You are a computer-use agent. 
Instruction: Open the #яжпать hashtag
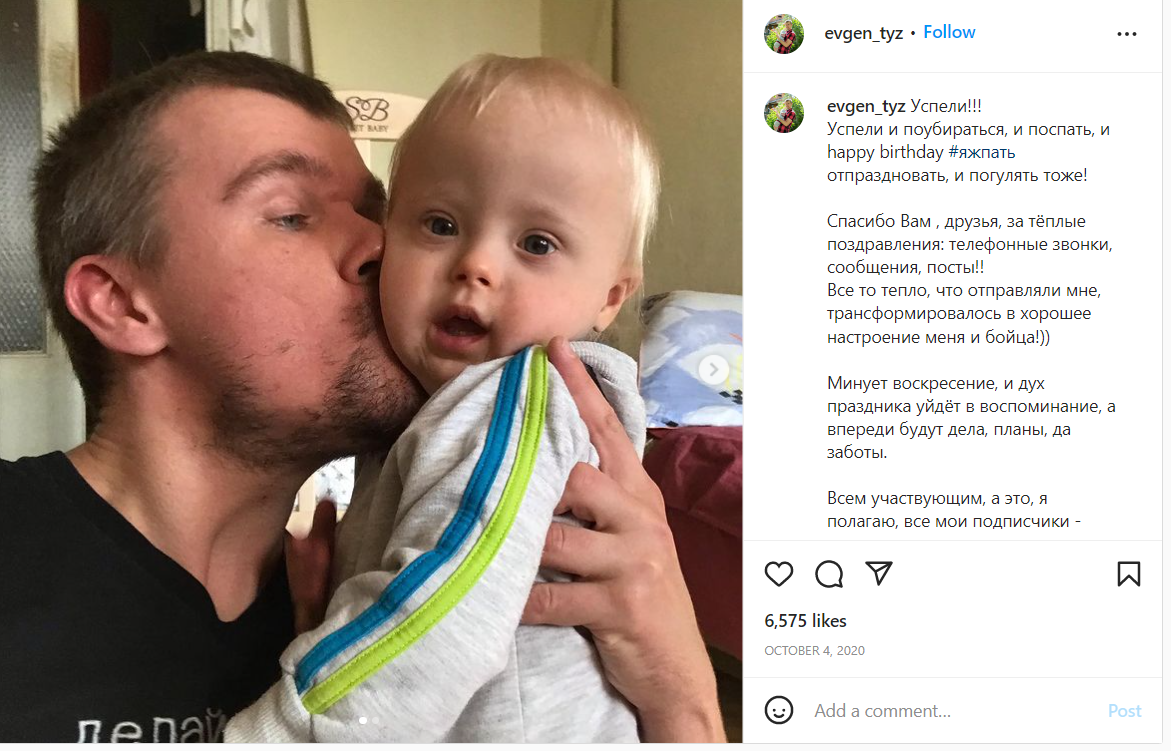(x=981, y=152)
